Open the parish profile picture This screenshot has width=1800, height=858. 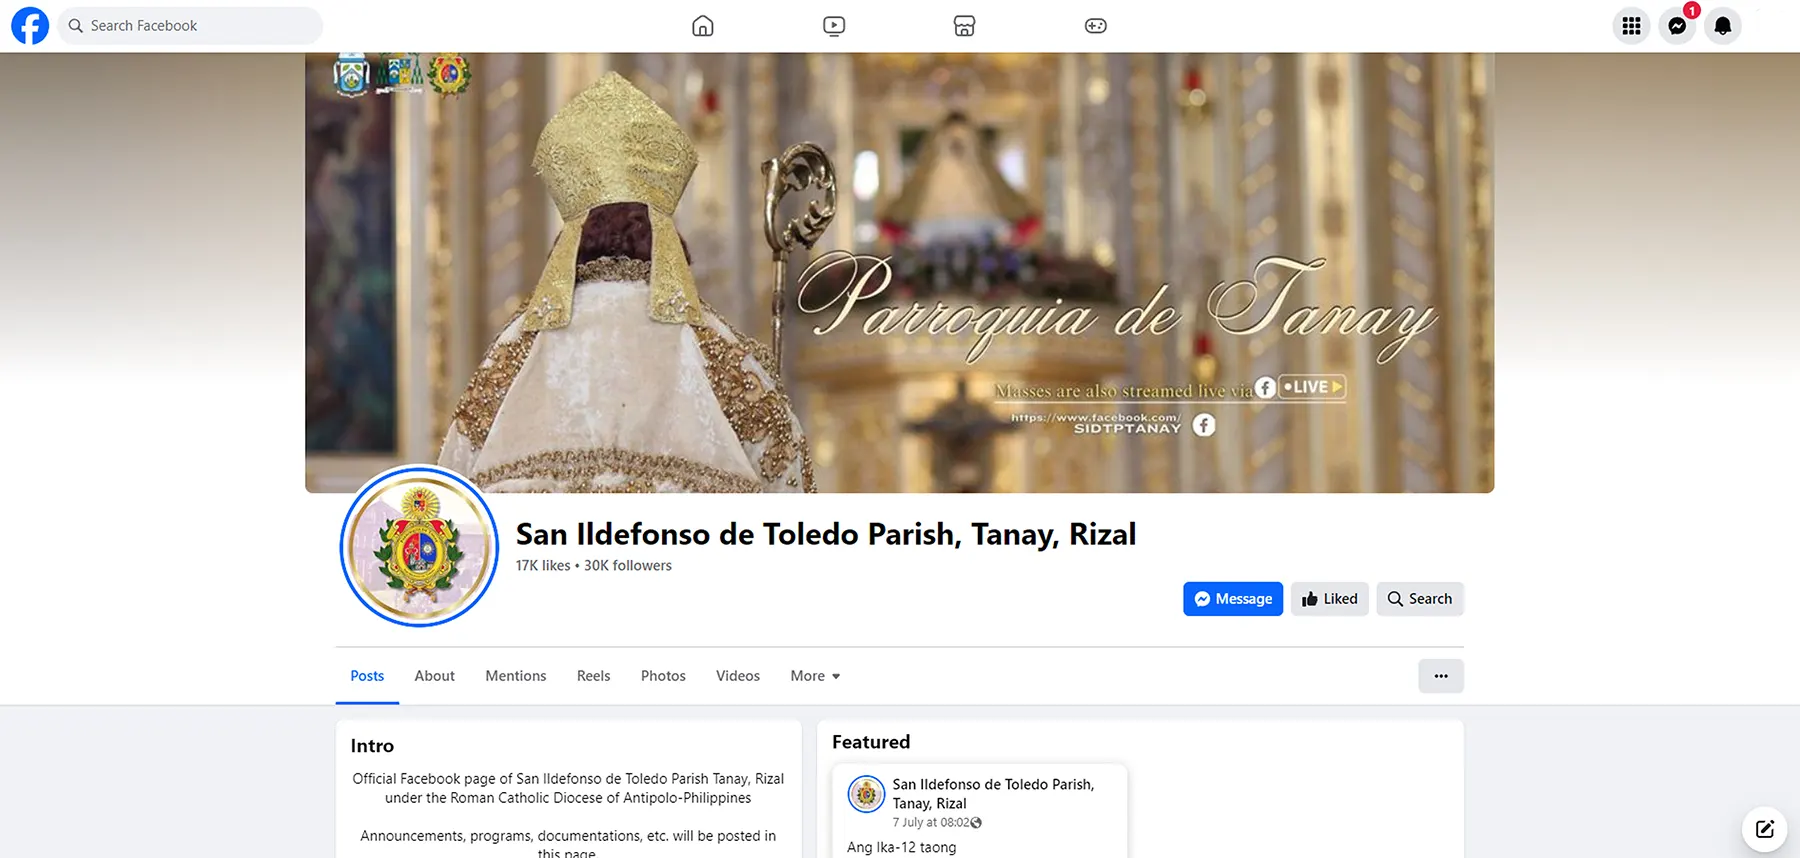419,547
